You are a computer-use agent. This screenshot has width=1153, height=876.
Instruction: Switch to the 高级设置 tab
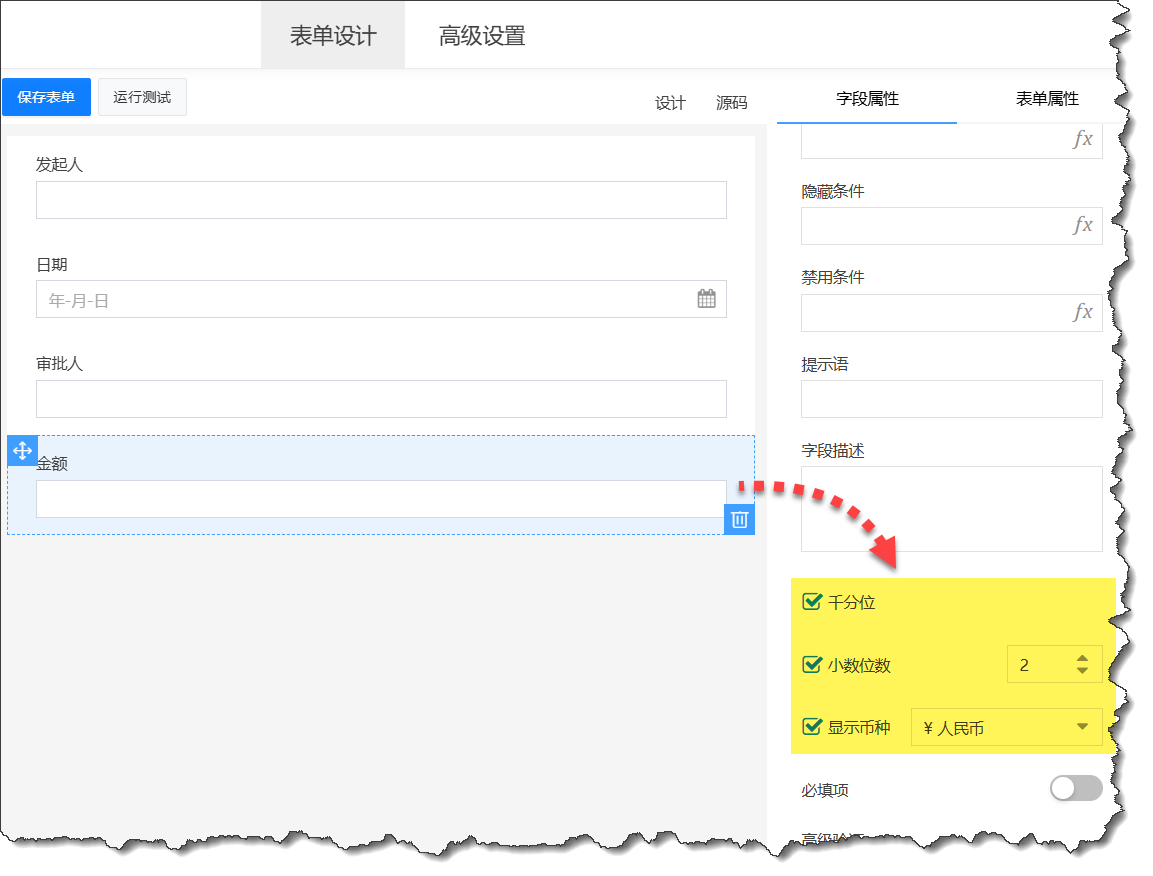481,36
